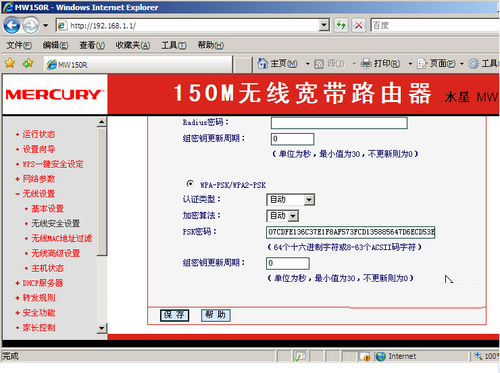Viewport: 500px width, 373px height.
Task: Expand the address bar URL dropdown
Action: tap(324, 25)
